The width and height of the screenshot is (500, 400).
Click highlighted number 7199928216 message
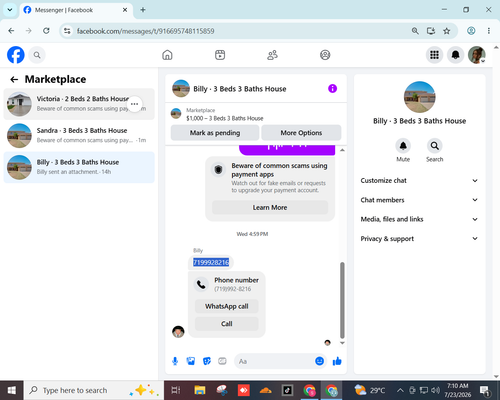[x=211, y=262]
